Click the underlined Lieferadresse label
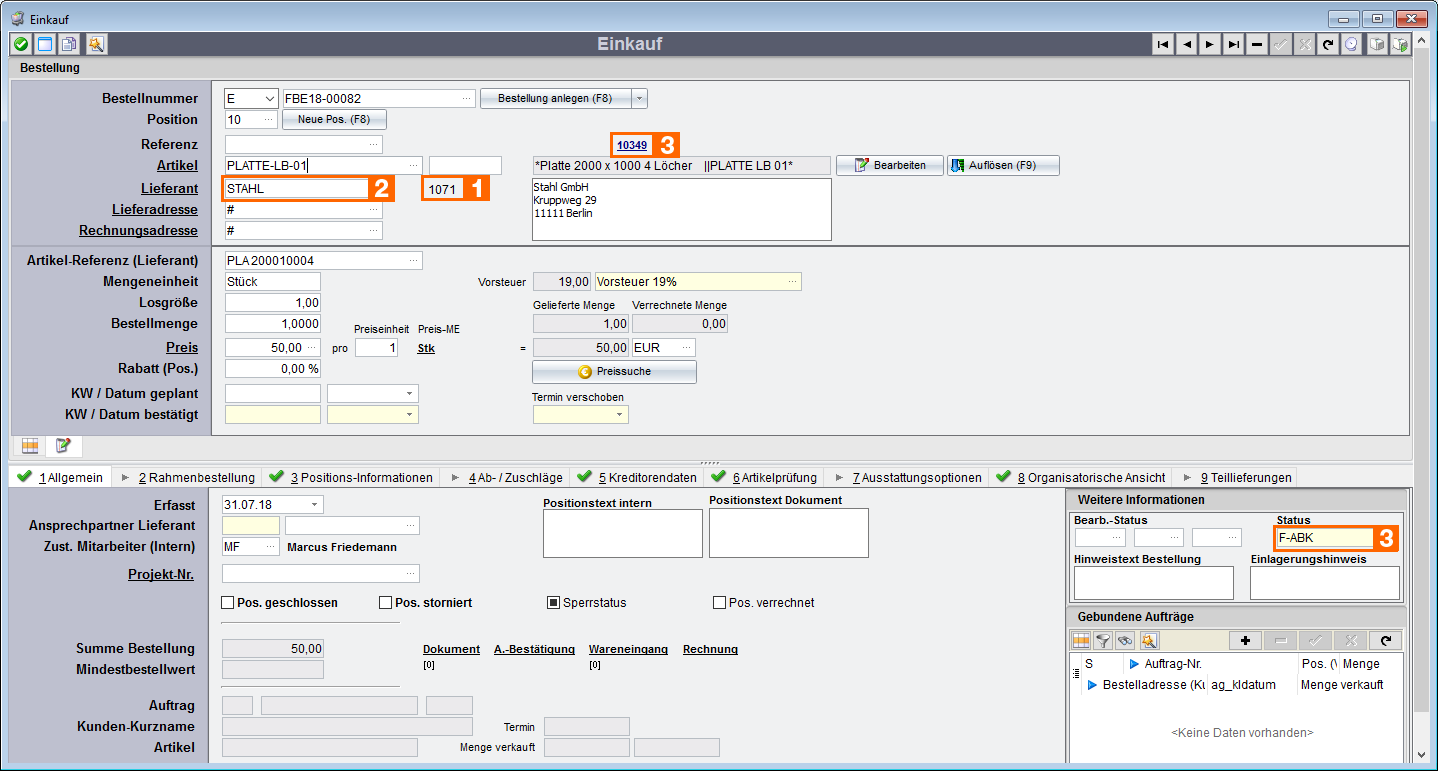1438x771 pixels. (x=155, y=210)
